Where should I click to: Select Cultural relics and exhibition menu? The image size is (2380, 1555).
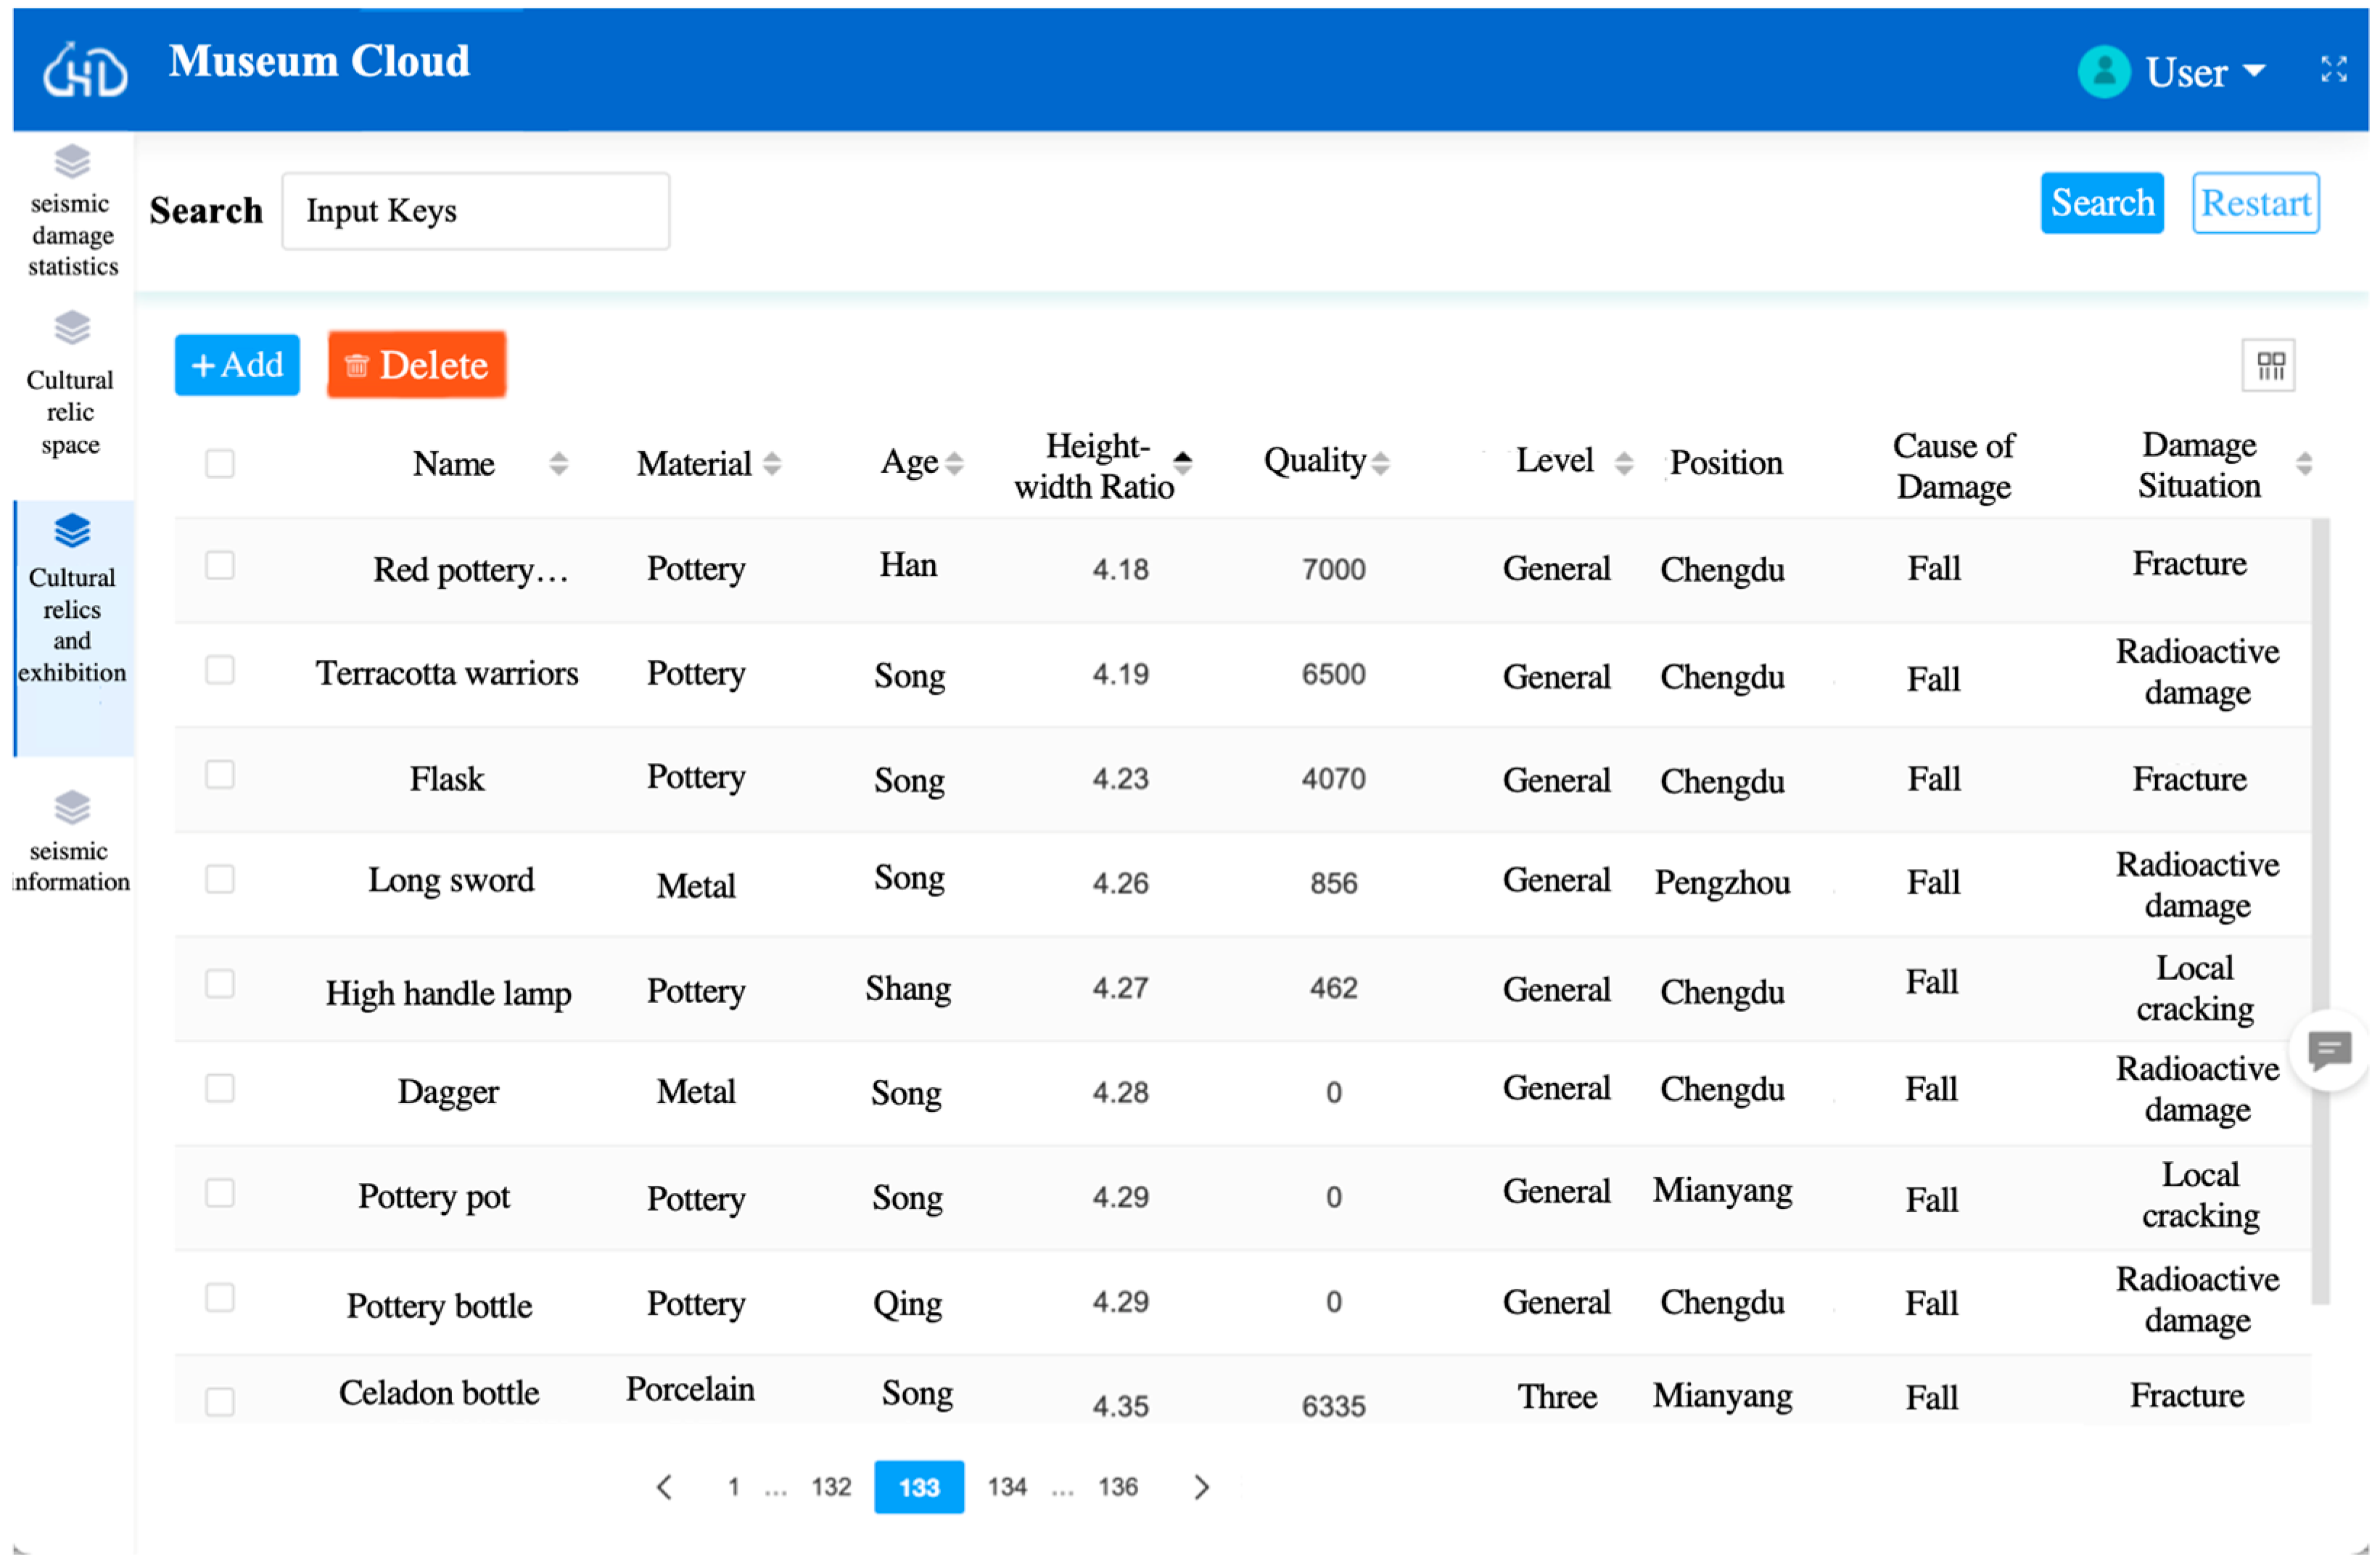pyautogui.click(x=72, y=625)
